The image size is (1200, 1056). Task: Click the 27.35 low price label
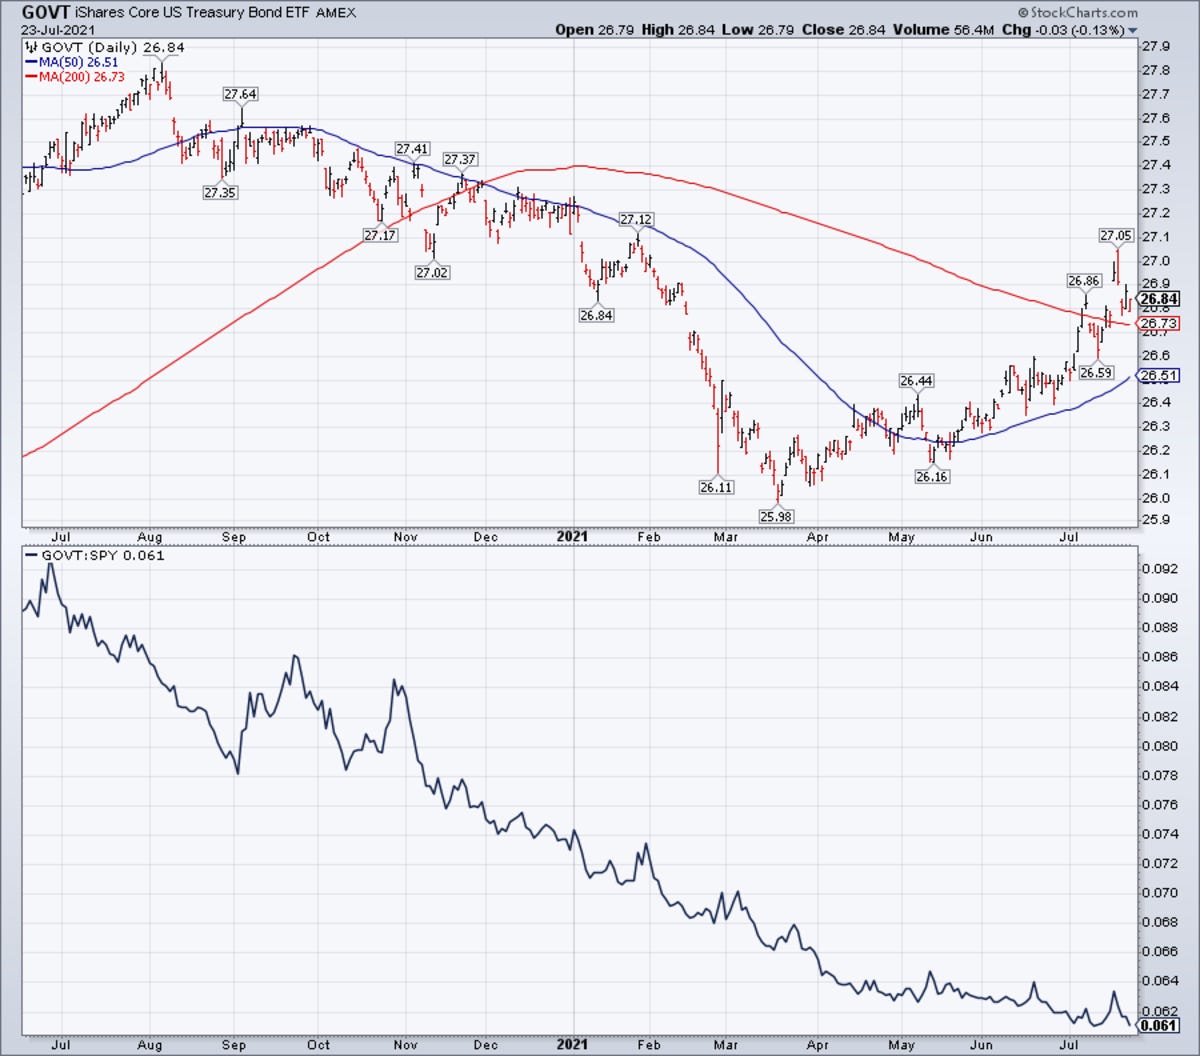coord(220,192)
